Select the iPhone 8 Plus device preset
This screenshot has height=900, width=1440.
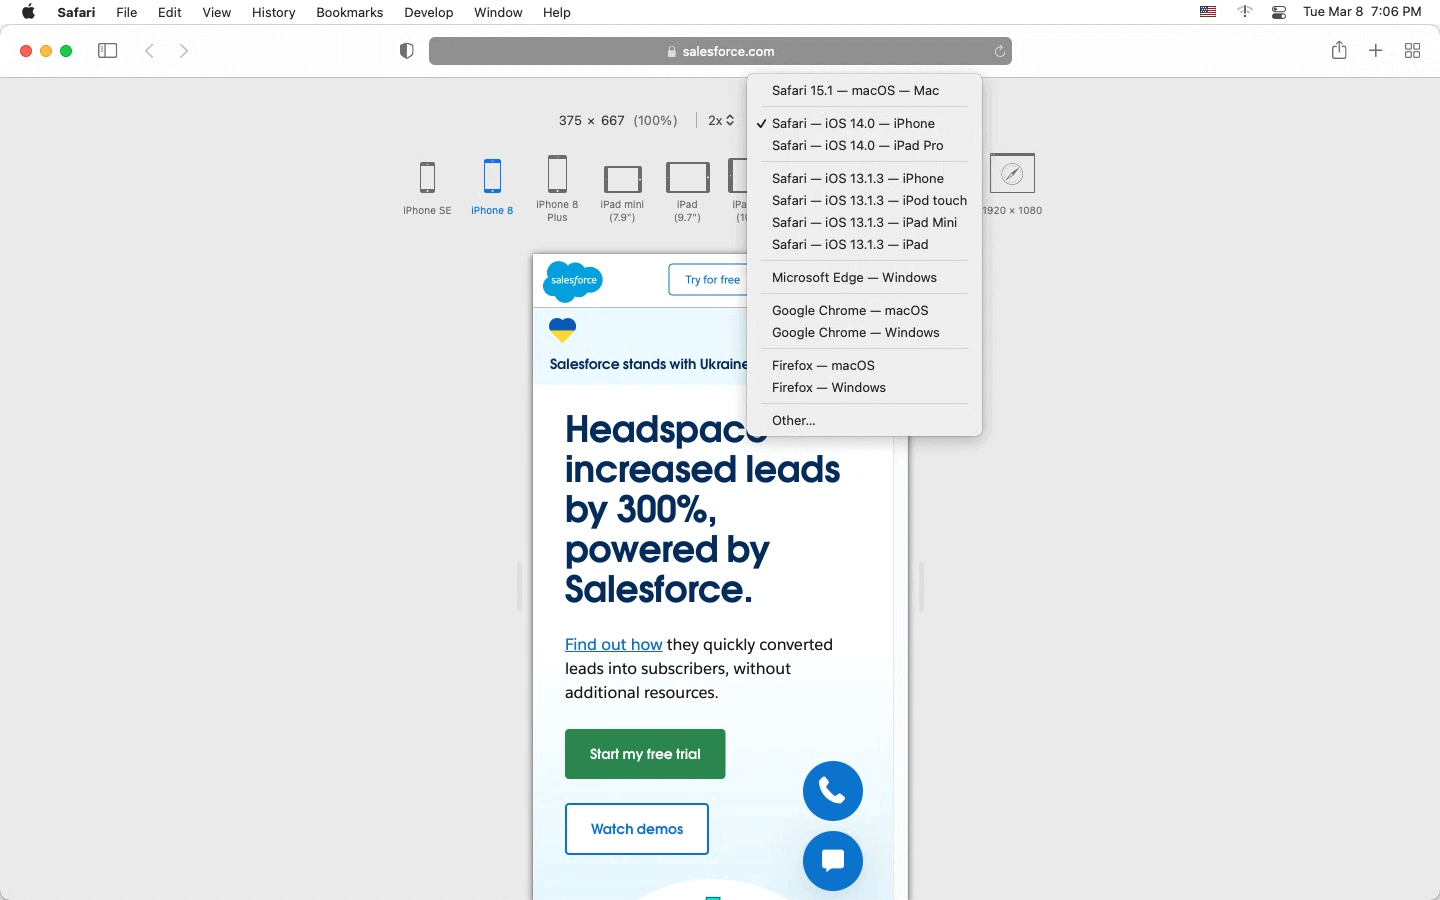(x=558, y=187)
